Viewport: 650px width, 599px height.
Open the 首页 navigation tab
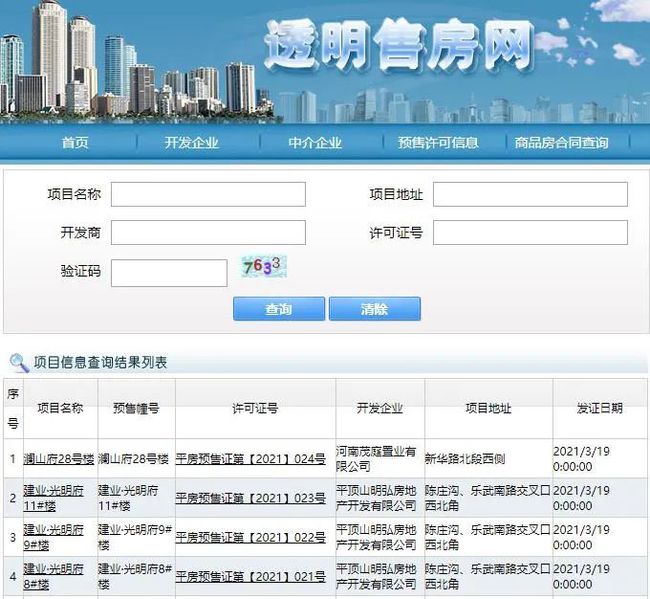tap(75, 143)
